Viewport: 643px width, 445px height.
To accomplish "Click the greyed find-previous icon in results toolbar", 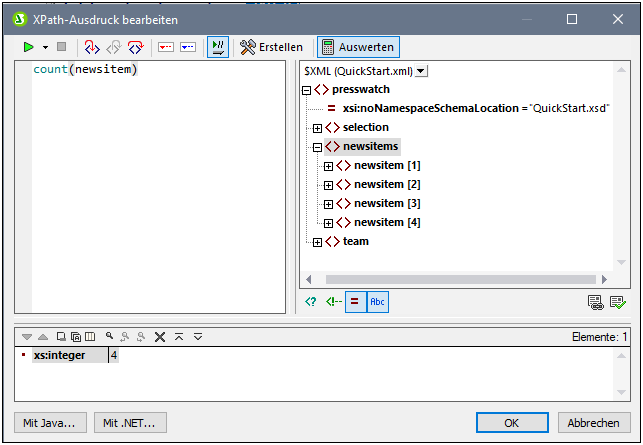I will click(x=141, y=337).
